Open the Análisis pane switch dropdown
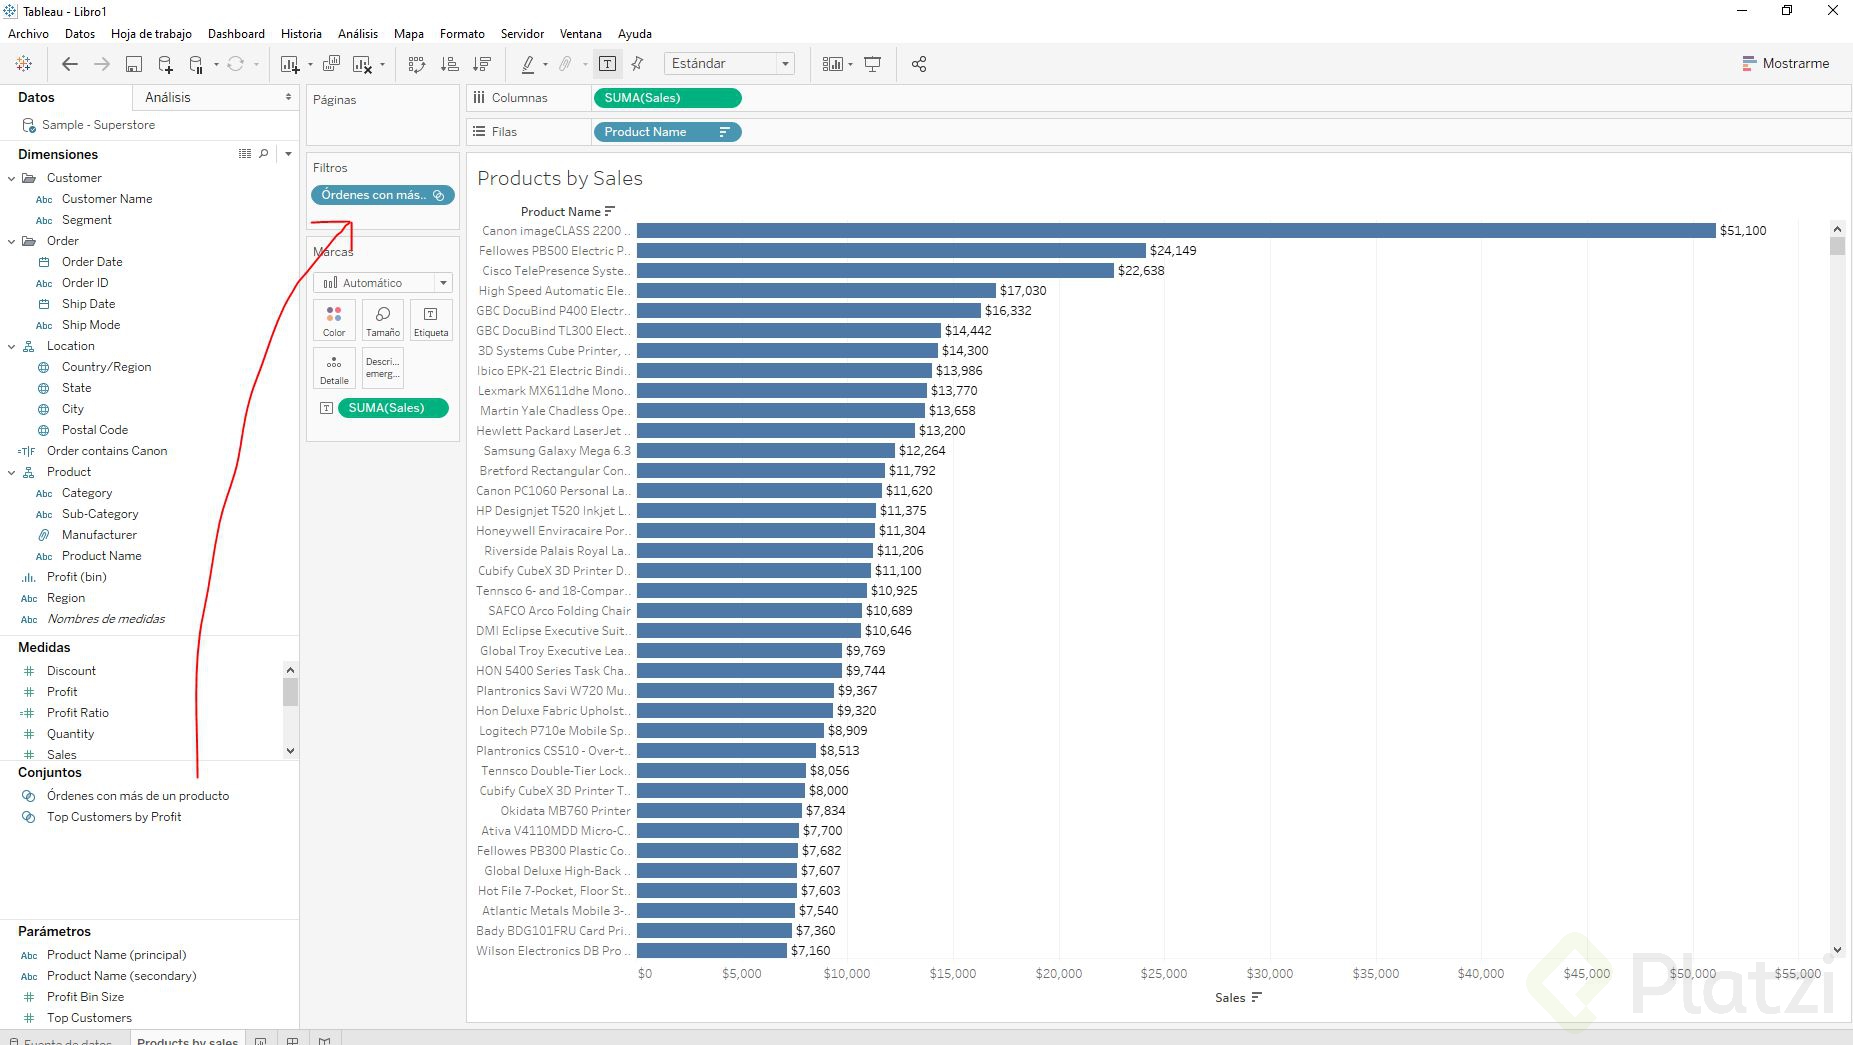Viewport: 1853px width, 1045px height. tap(288, 97)
